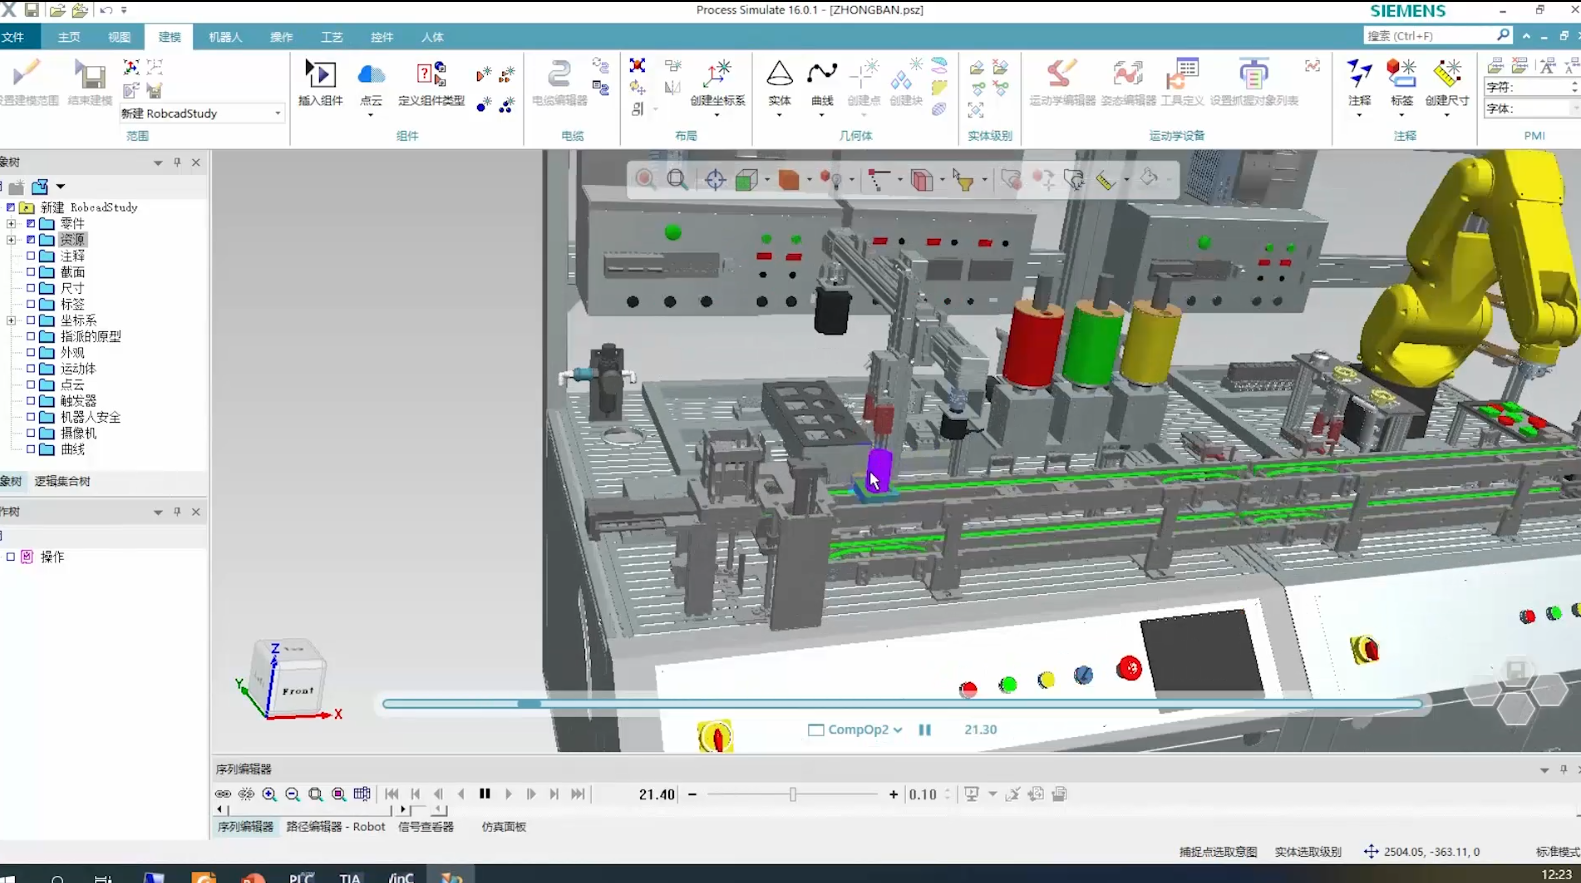Open the 视图 ribbon tab

[x=119, y=37]
